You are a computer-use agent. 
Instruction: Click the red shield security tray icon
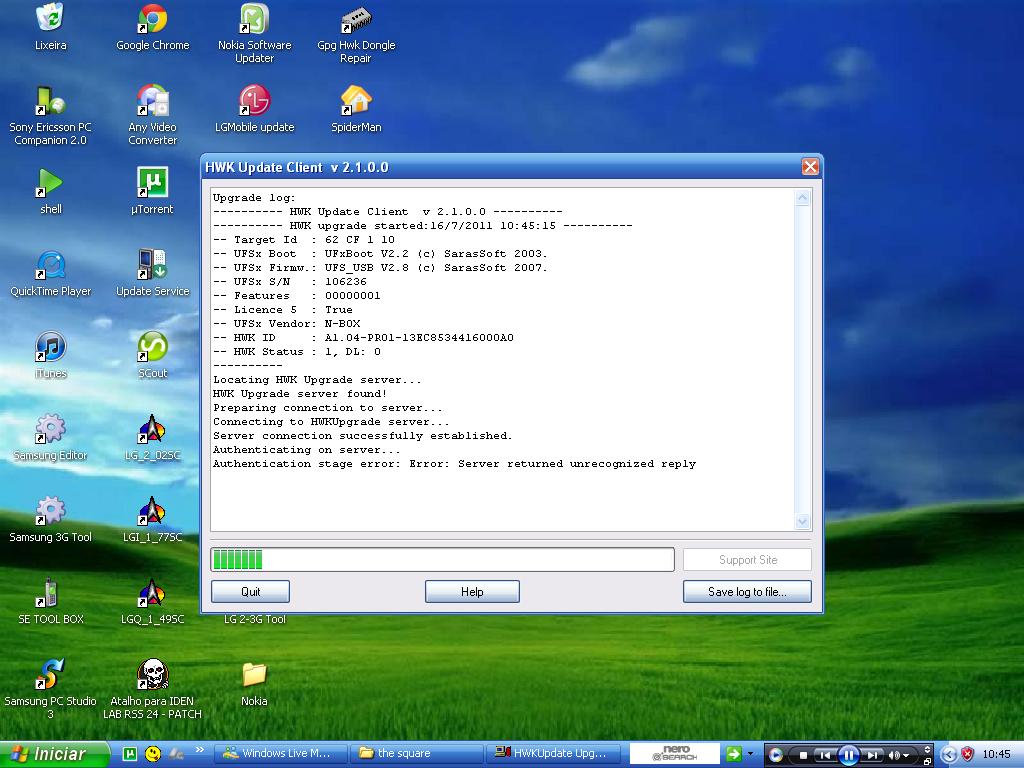point(968,755)
